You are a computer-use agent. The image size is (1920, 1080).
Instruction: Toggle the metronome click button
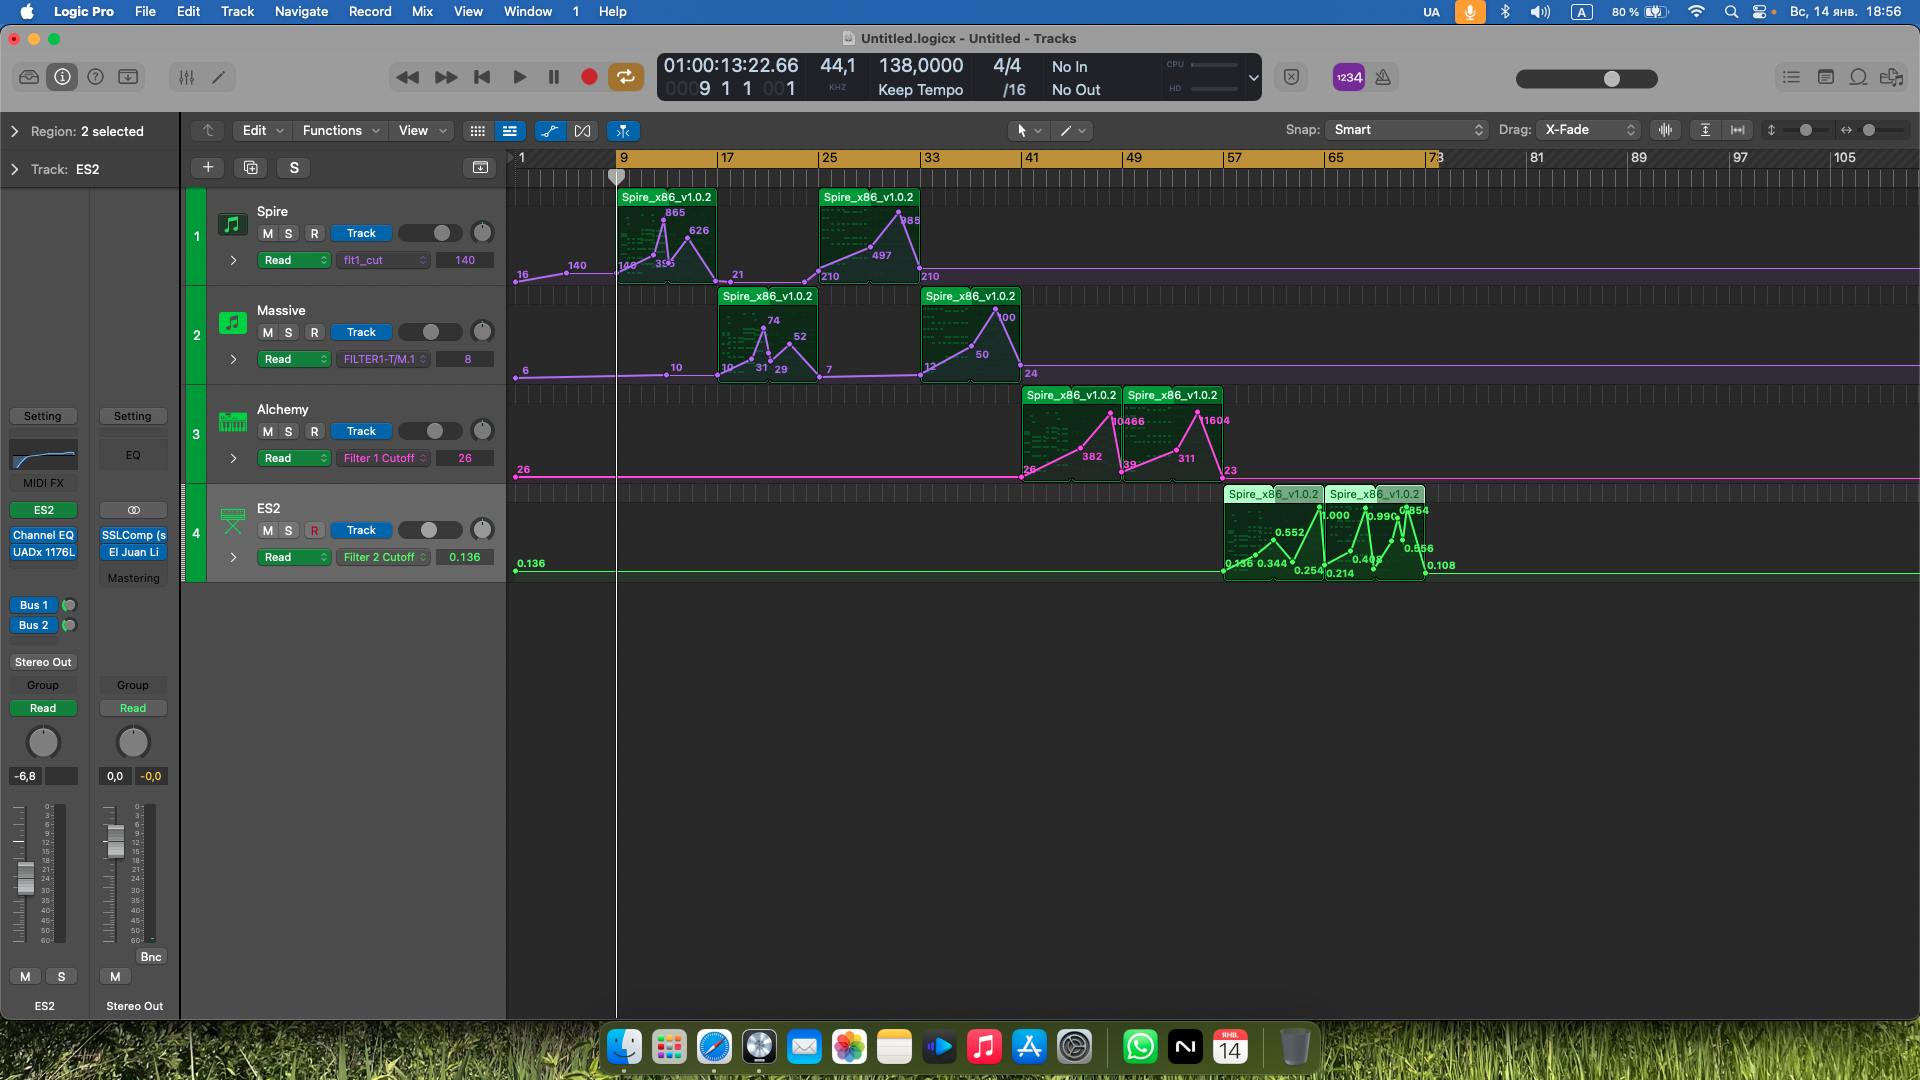[x=1383, y=77]
